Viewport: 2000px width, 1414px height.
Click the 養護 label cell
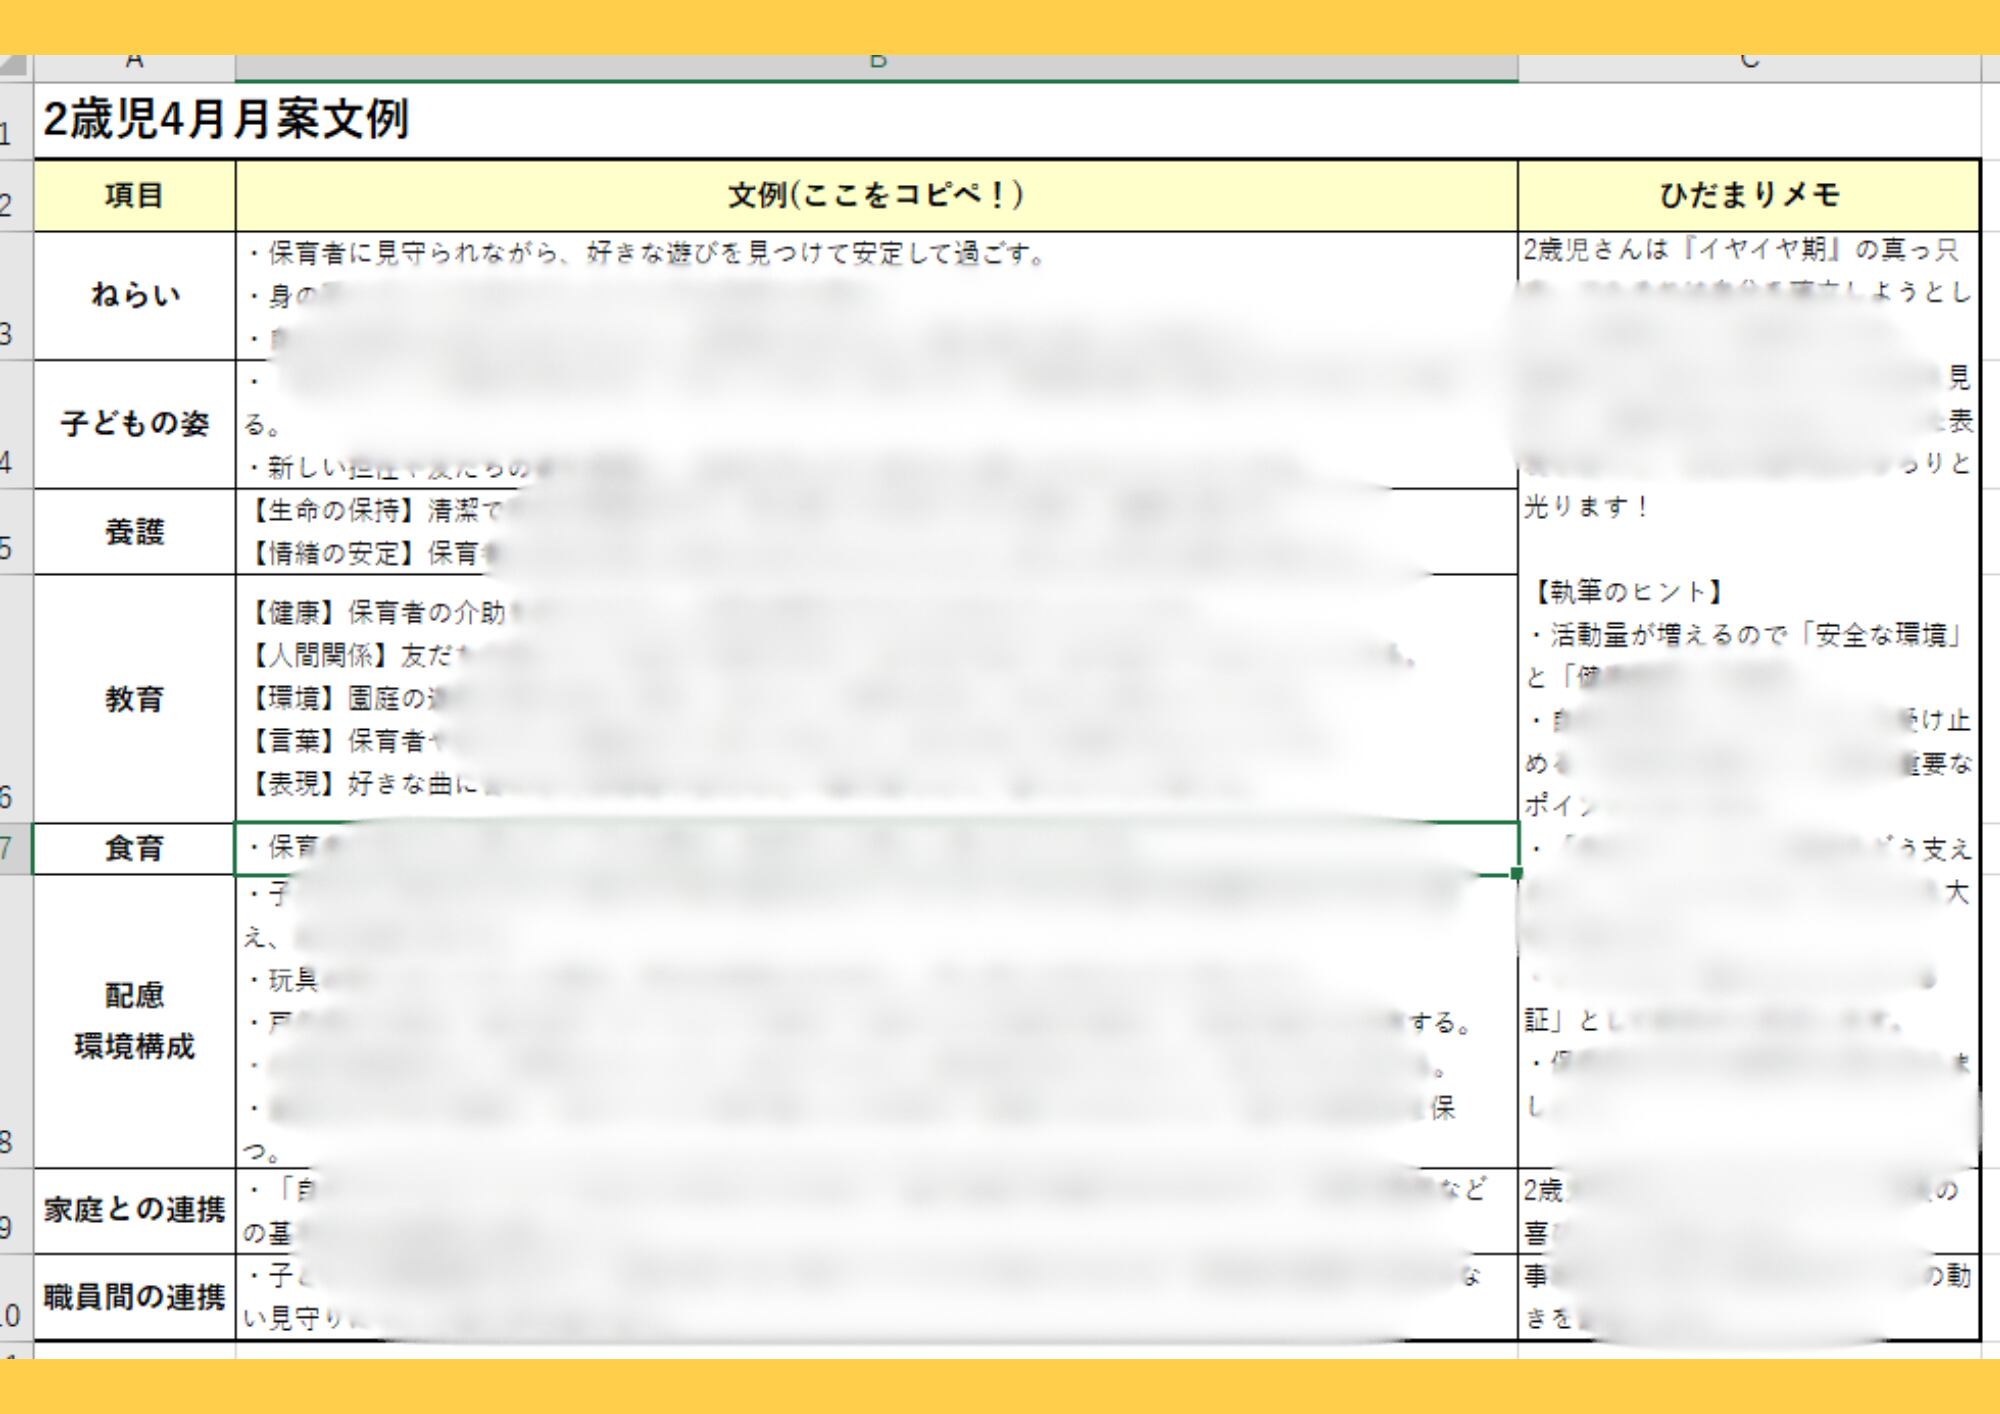(x=135, y=532)
